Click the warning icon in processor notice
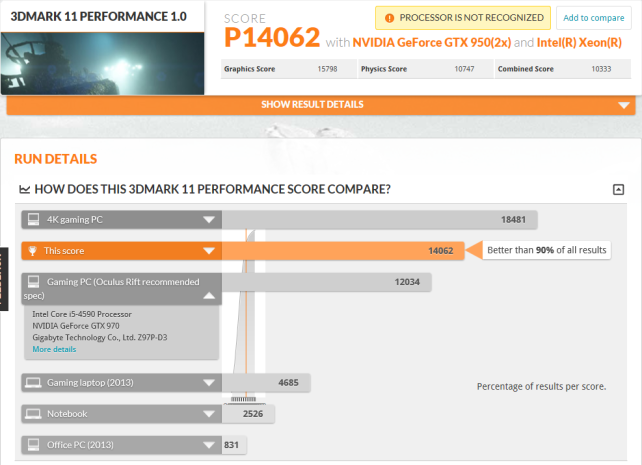Screen dimensions: 642x465 (x=389, y=18)
